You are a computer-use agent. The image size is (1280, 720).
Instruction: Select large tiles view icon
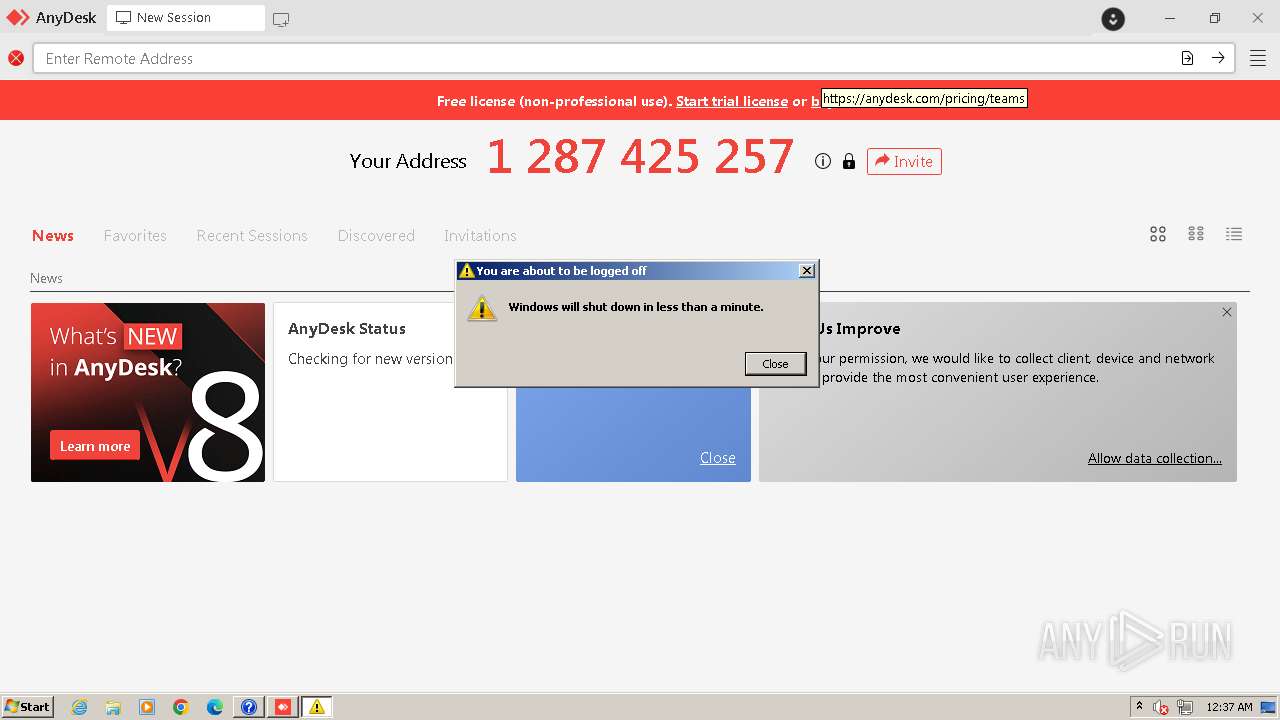click(1158, 234)
